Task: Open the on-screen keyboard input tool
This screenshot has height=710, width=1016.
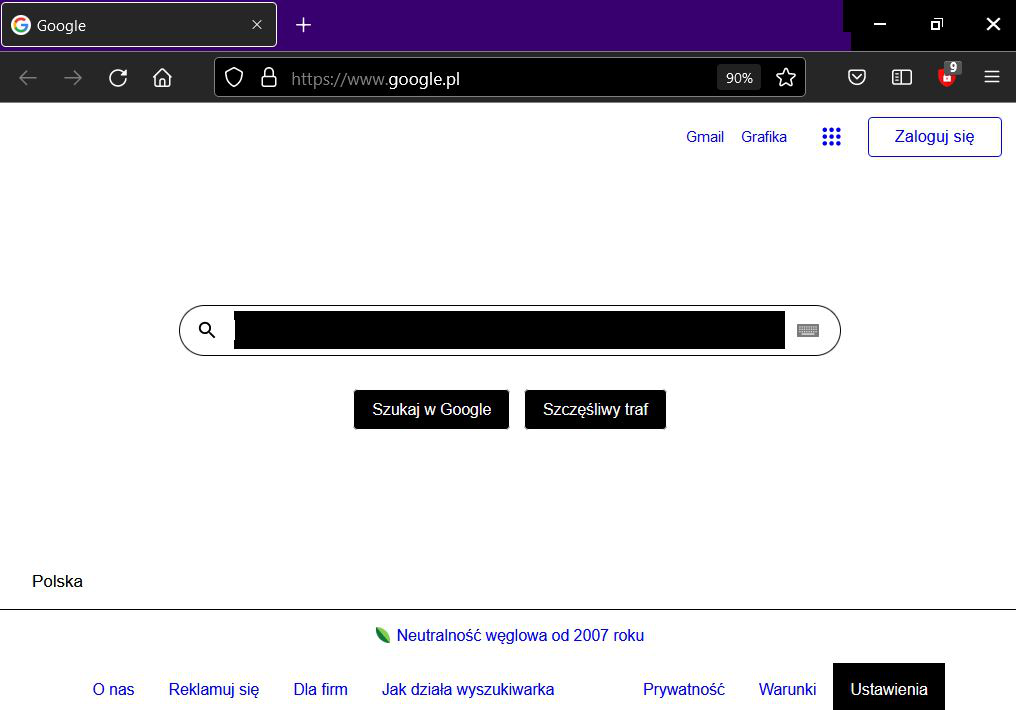Action: point(807,330)
